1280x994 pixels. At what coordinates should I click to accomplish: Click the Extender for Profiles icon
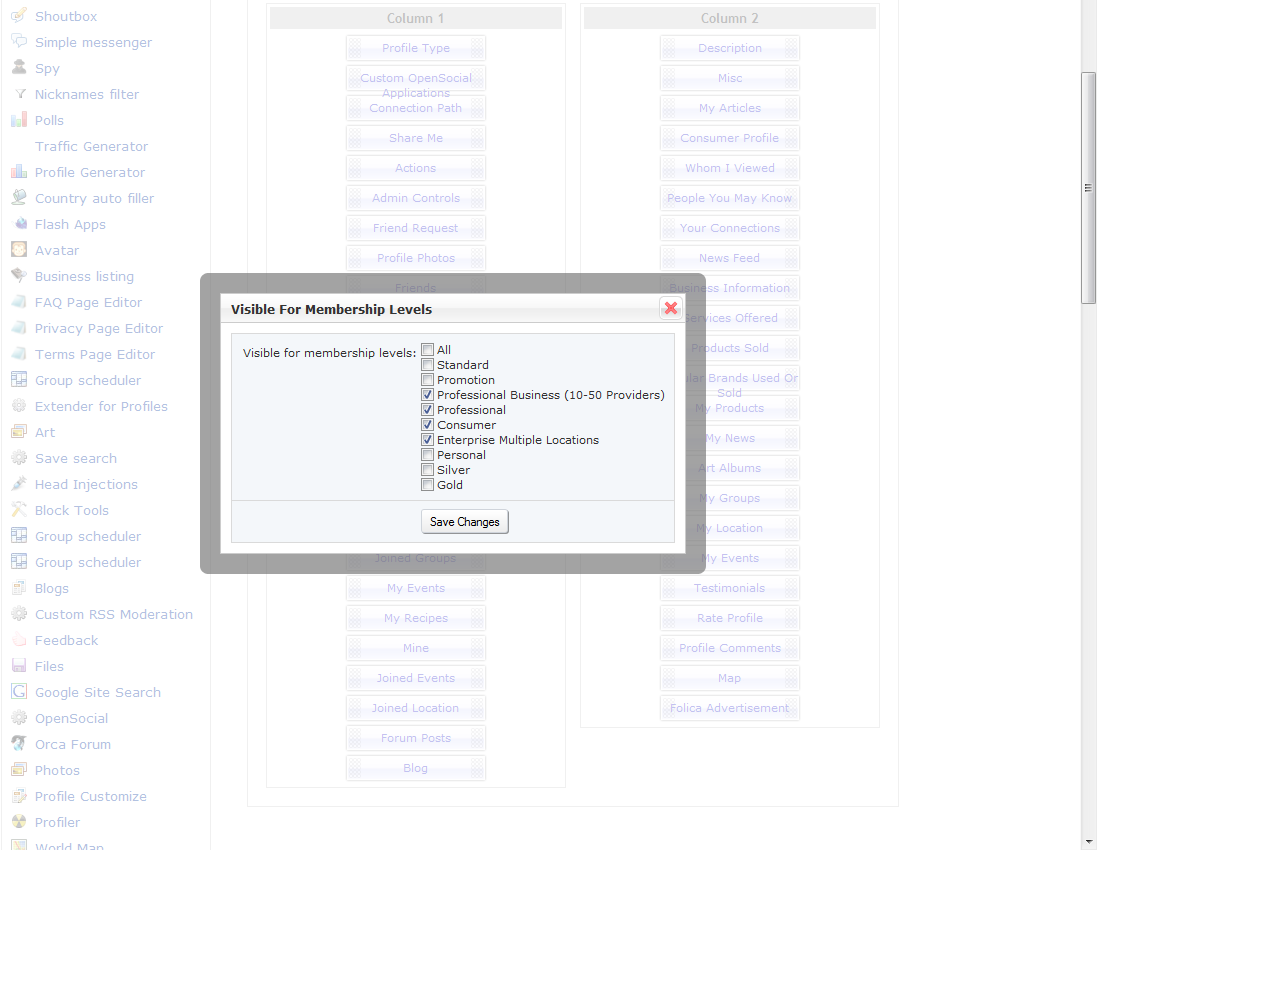(x=19, y=406)
